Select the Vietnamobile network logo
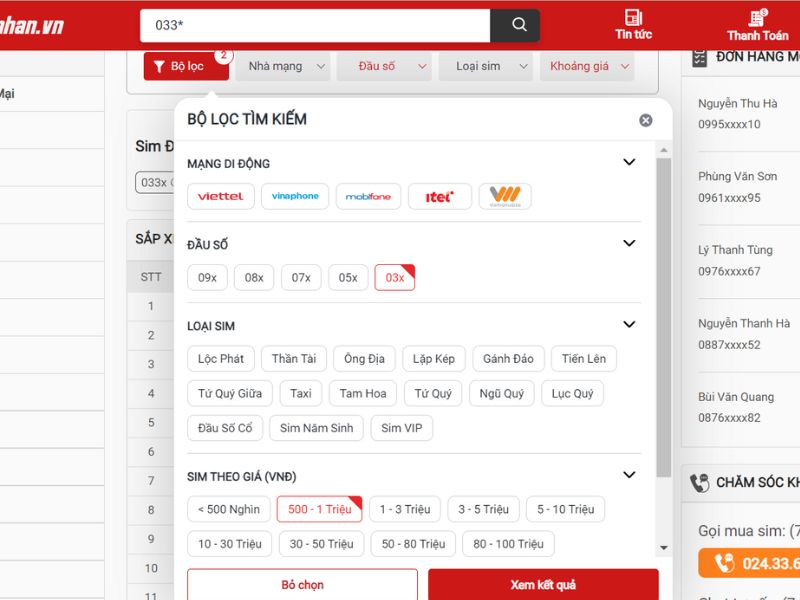The image size is (800, 600). pyautogui.click(x=505, y=196)
